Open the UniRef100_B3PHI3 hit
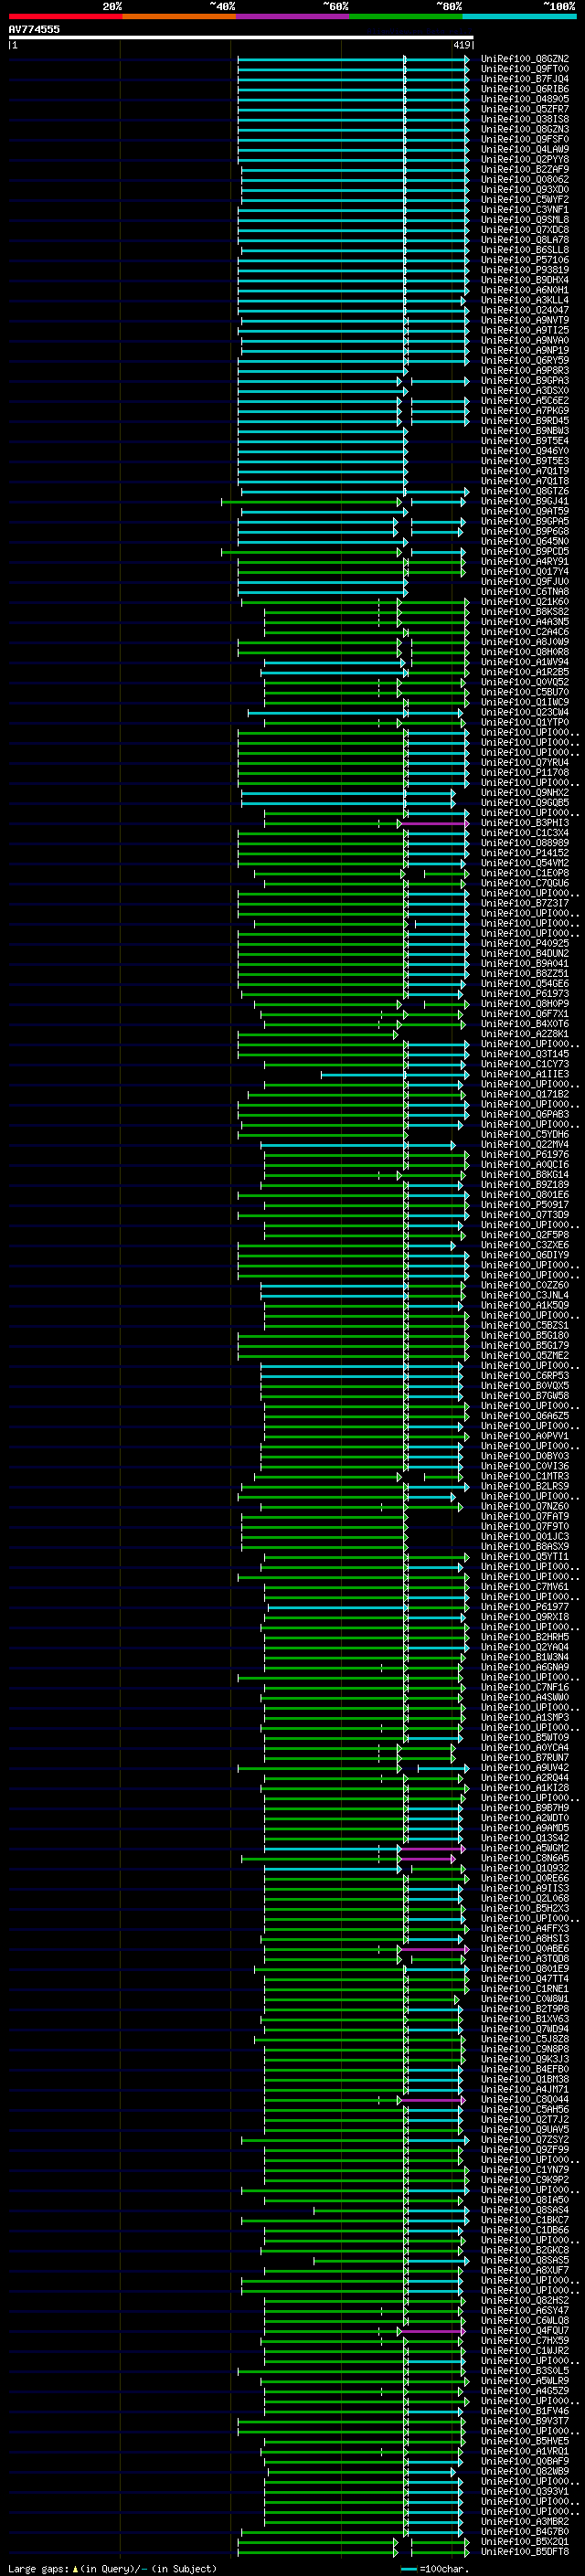 (x=525, y=823)
